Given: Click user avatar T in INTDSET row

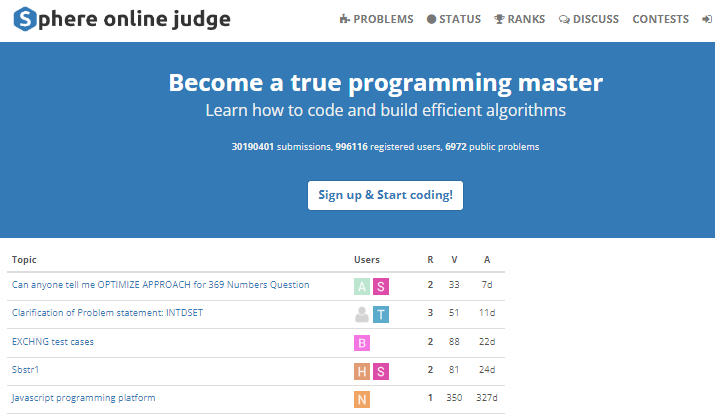Looking at the screenshot, I should tap(381, 315).
